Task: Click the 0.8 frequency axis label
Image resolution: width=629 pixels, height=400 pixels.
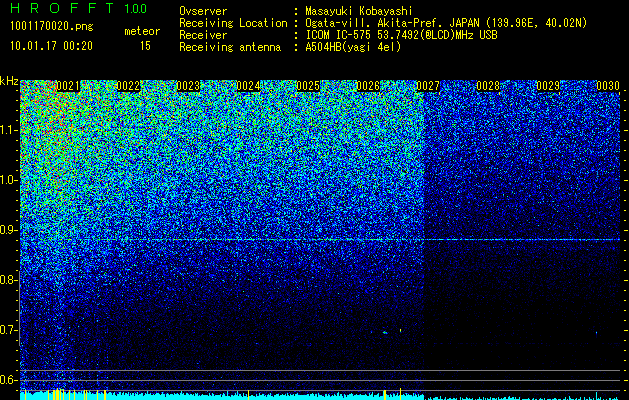Action: click(x=8, y=280)
